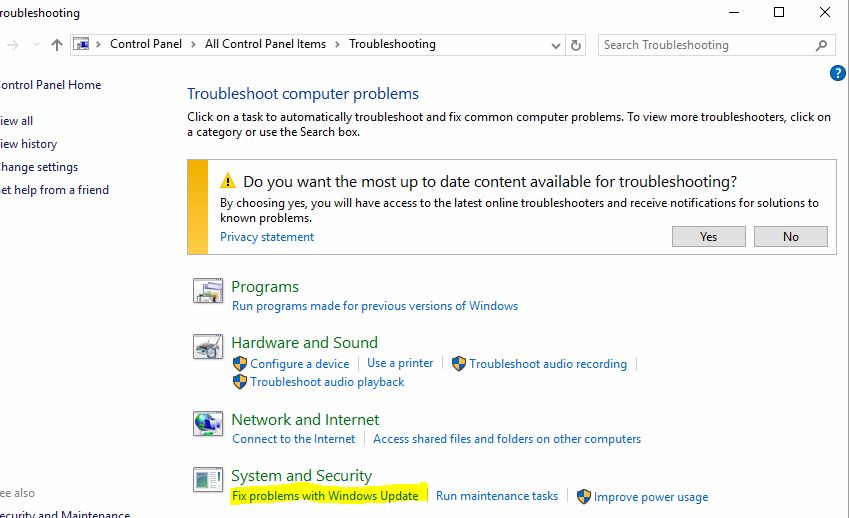The height and width of the screenshot is (518, 849).
Task: Click the shield icon beside Configure a device
Action: point(240,364)
